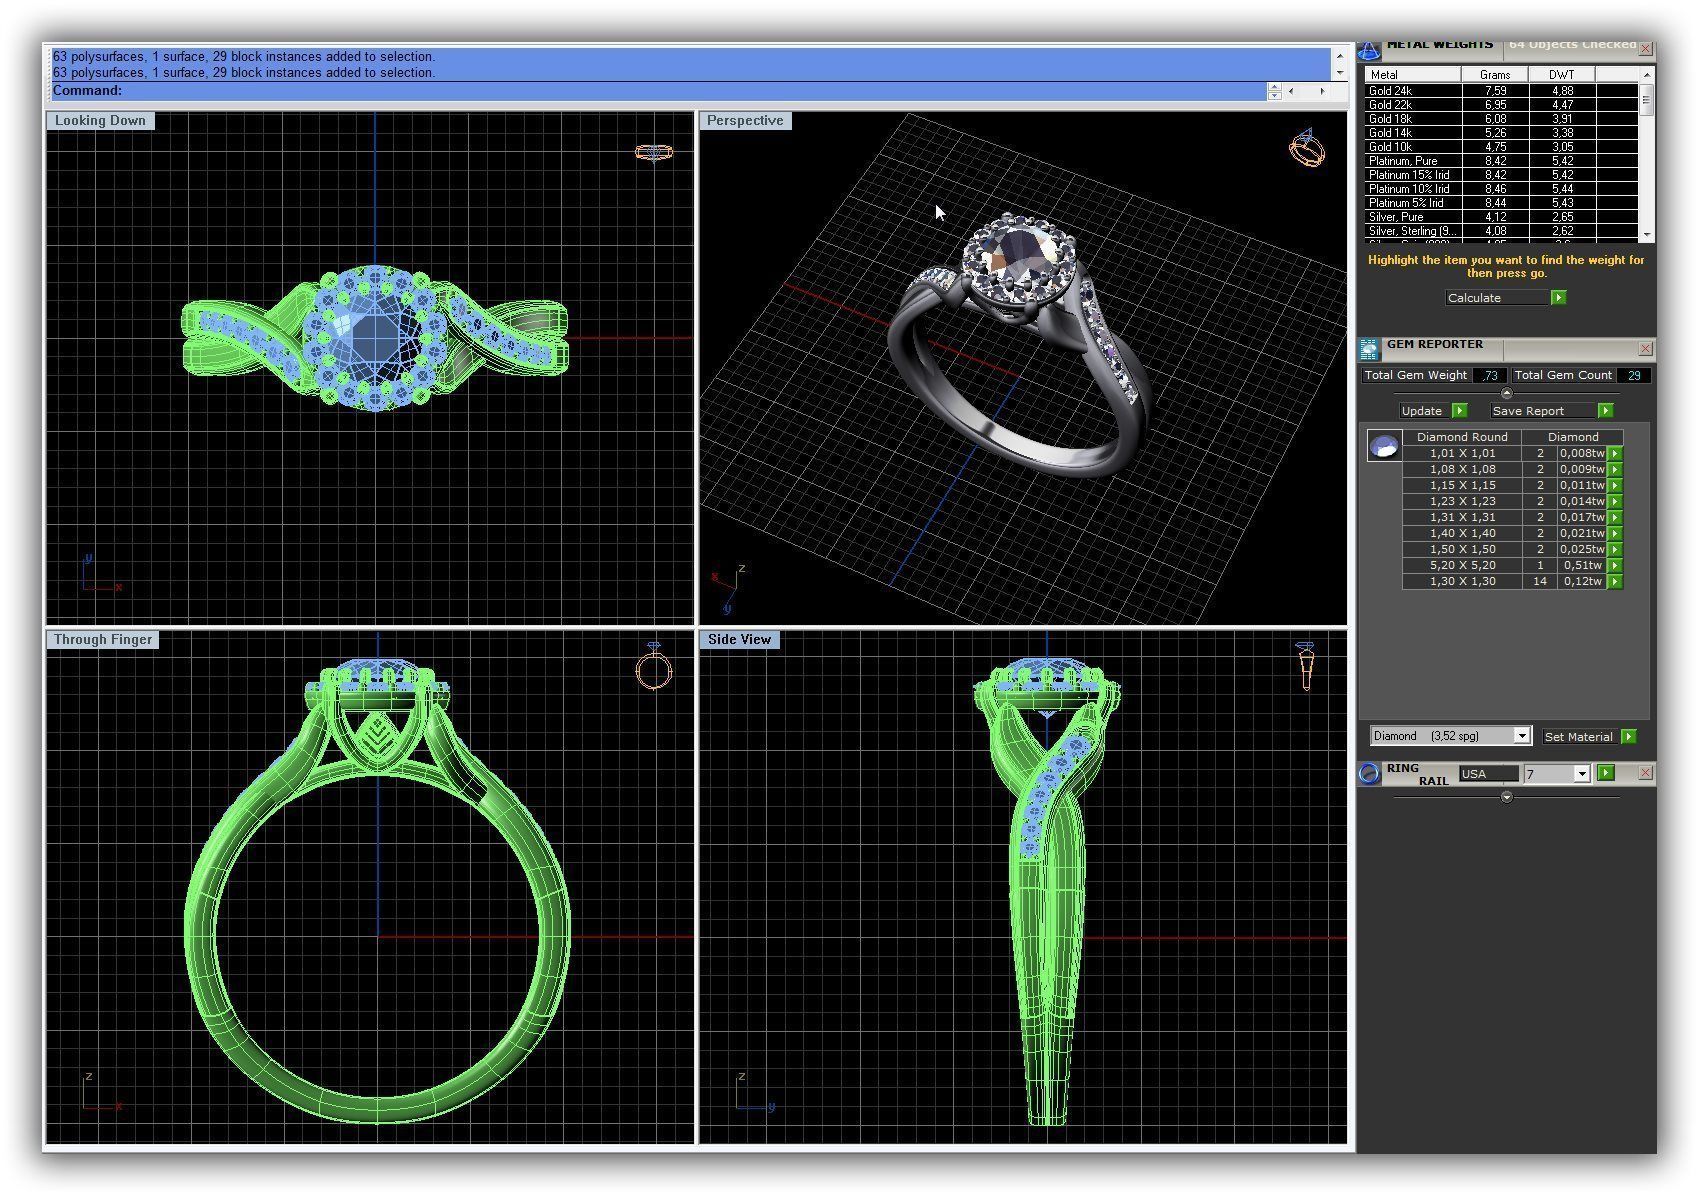Click the Looking Down viewport orientation icon
Image resolution: width=1699 pixels, height=1196 pixels.
click(654, 152)
